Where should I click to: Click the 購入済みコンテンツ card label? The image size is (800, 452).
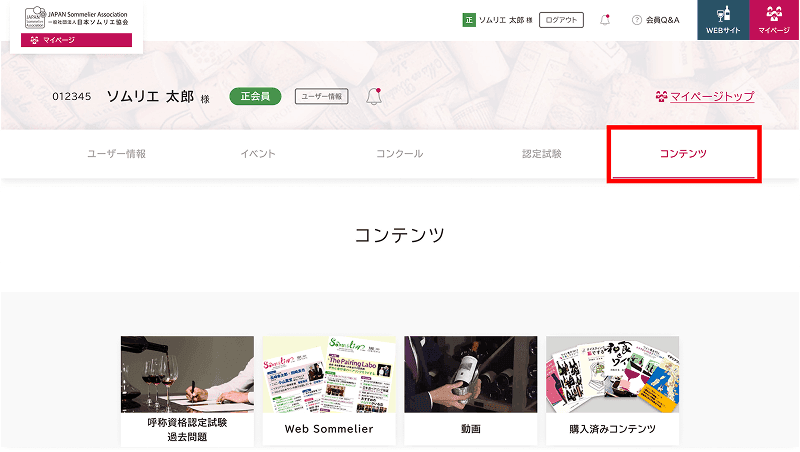point(612,429)
